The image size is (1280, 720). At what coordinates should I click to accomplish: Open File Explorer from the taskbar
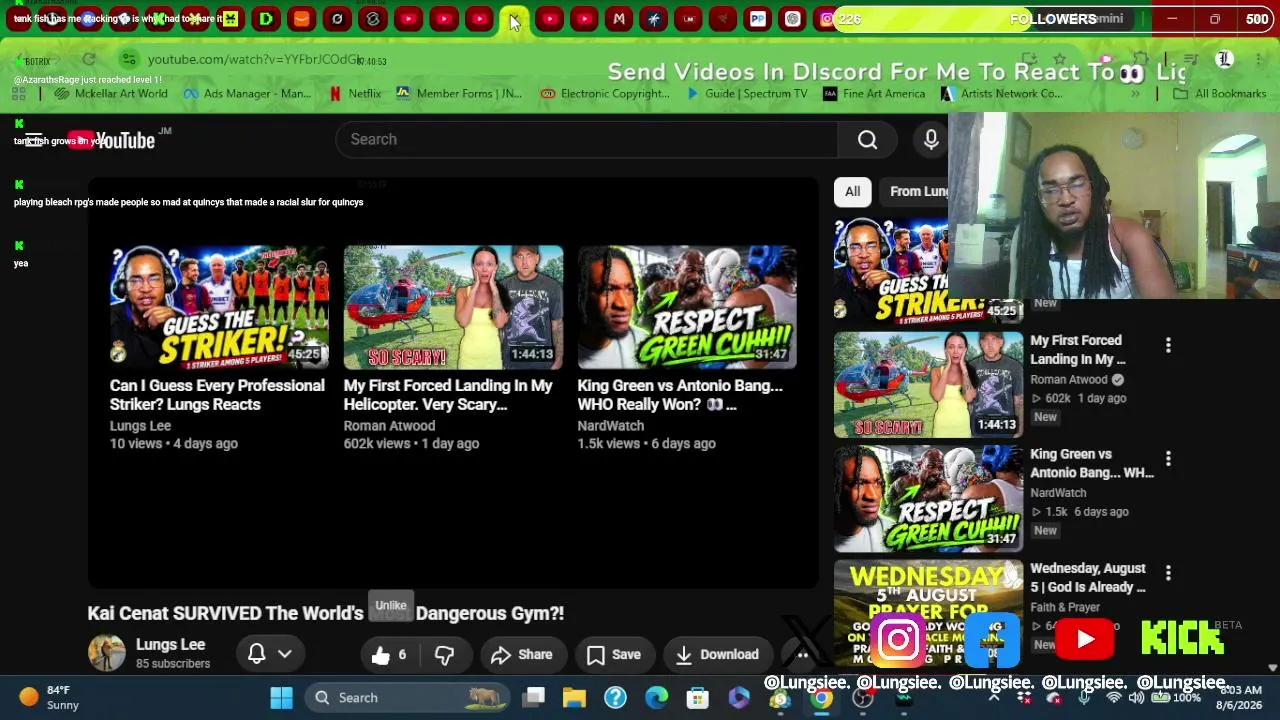tap(574, 697)
